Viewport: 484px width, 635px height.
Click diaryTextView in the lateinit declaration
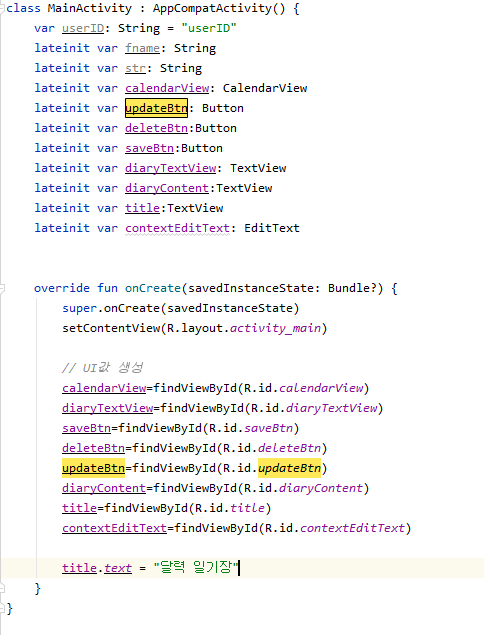pos(171,168)
